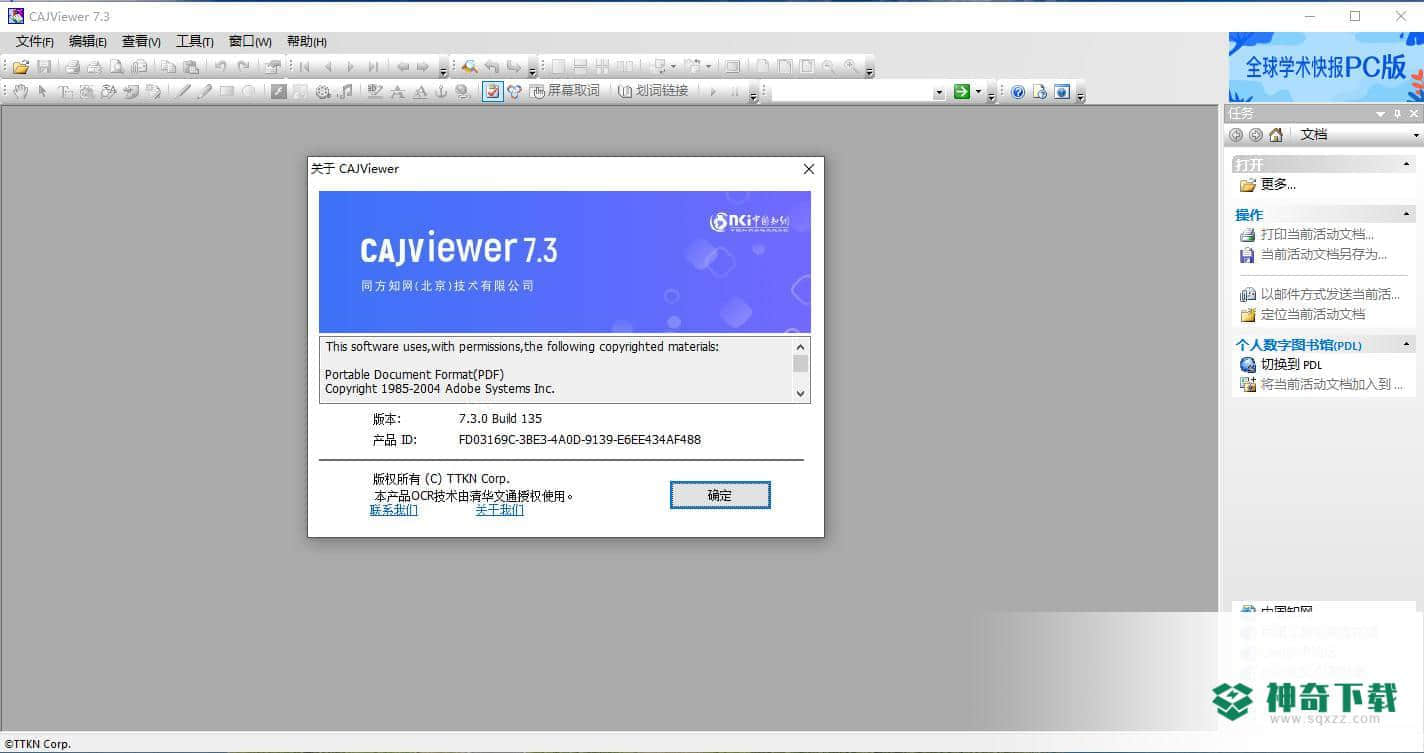Viewport: 1424px width, 753px height.
Task: Click the scrollbar thumb in About license box
Action: coord(800,363)
